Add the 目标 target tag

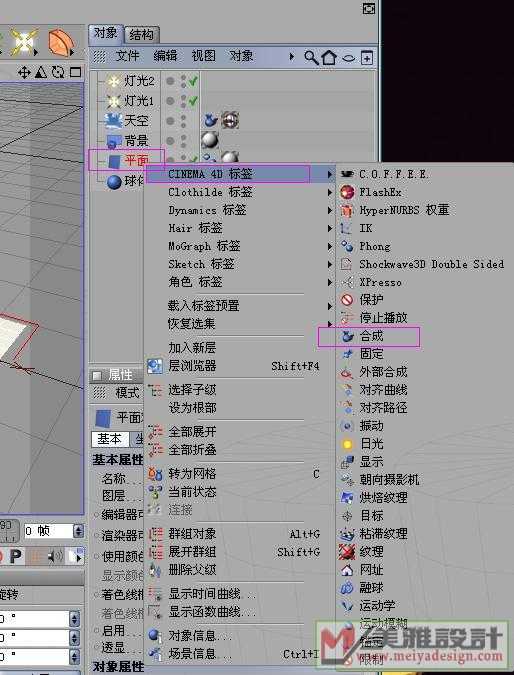362,516
